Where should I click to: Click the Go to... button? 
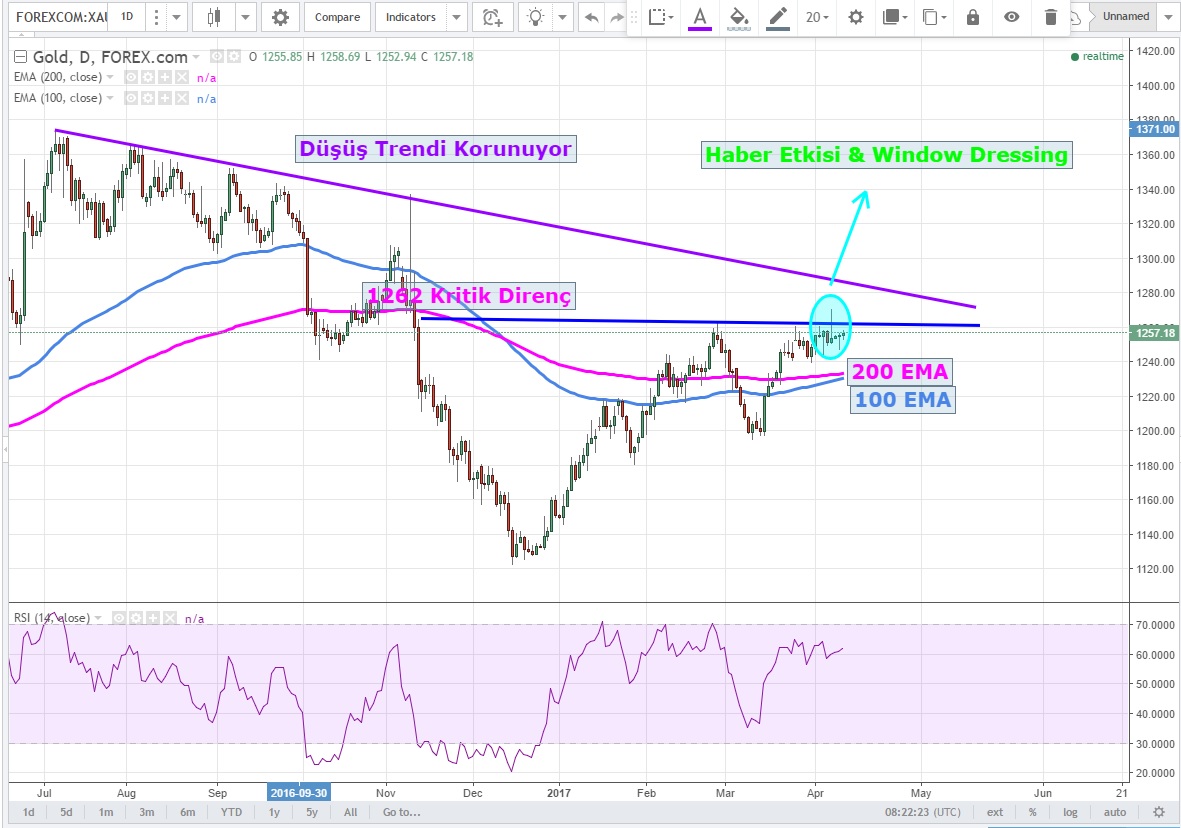(401, 812)
